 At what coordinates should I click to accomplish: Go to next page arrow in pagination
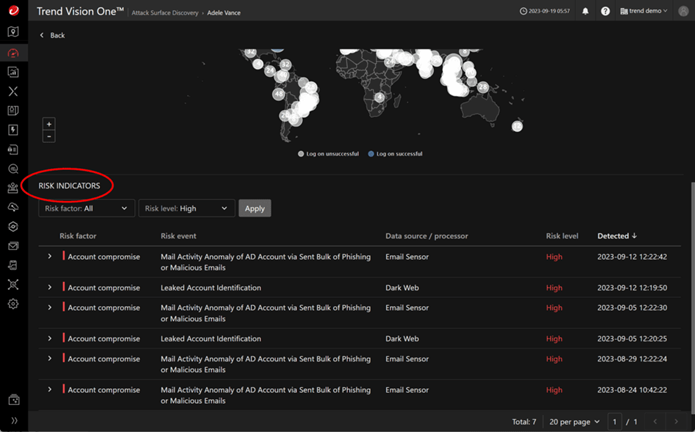point(675,421)
